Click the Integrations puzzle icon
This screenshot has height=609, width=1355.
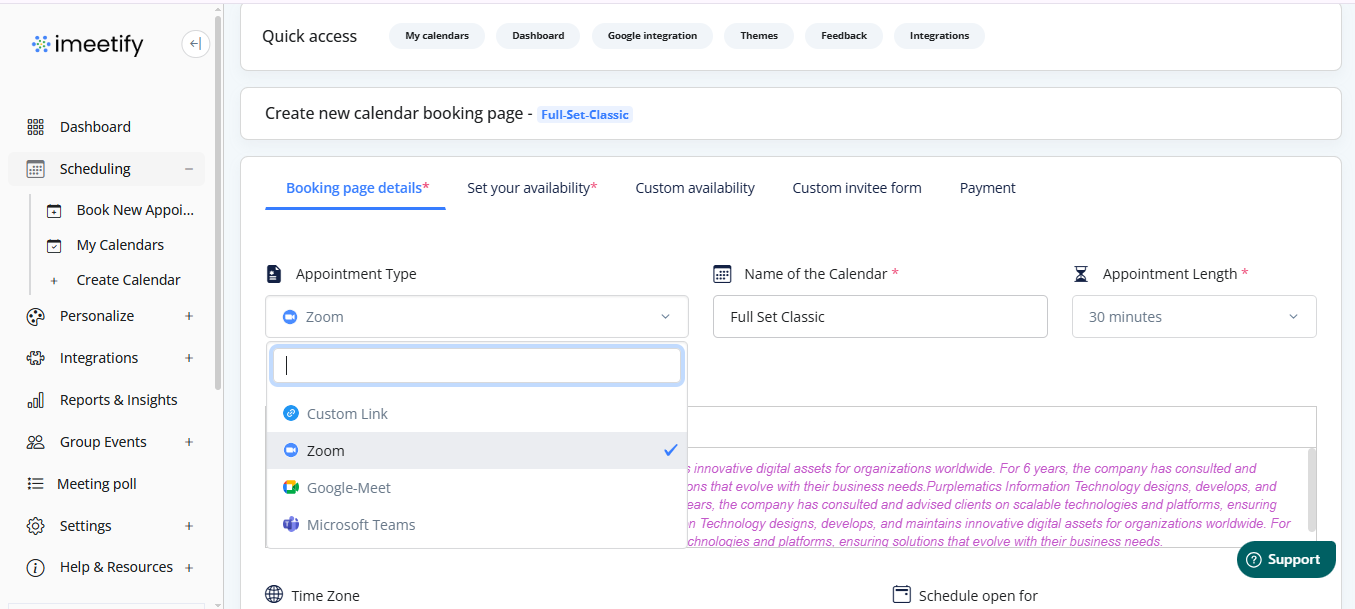(x=36, y=358)
